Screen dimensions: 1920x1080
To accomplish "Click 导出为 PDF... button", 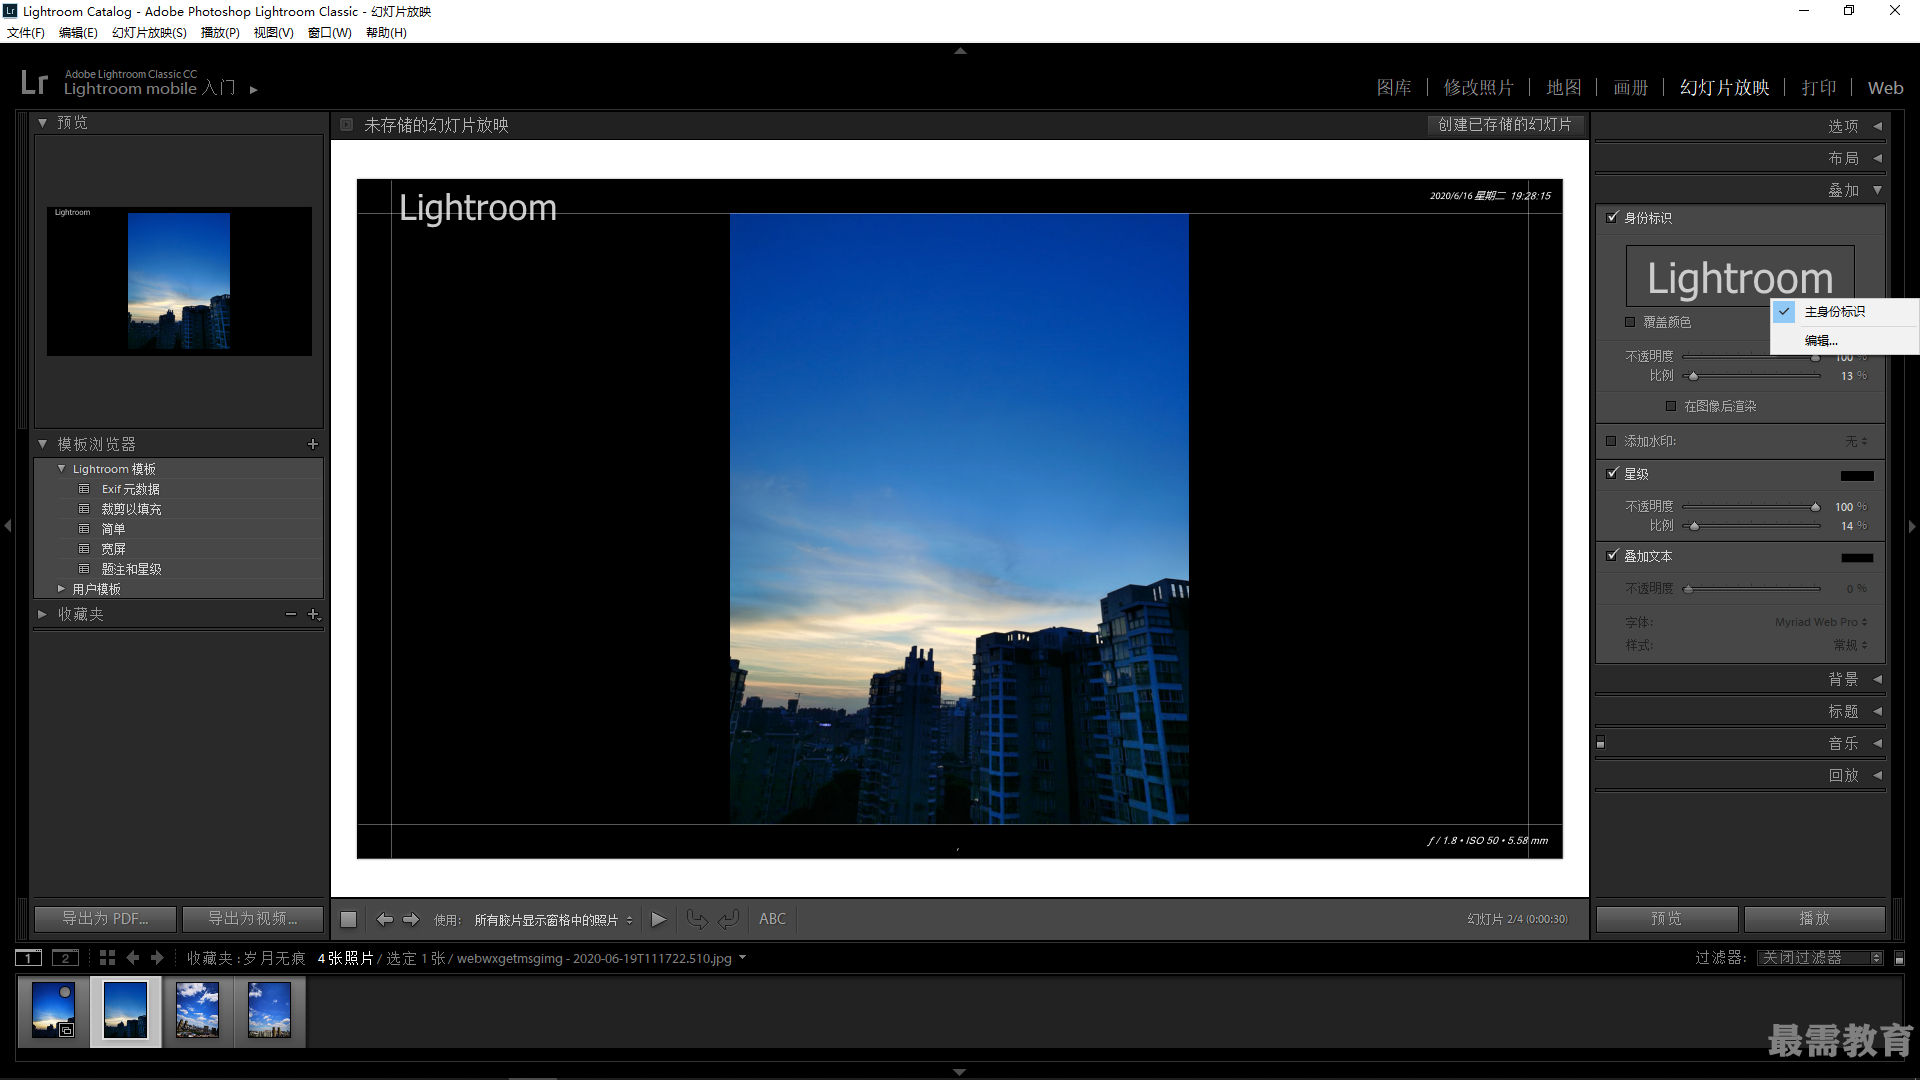I will (105, 918).
